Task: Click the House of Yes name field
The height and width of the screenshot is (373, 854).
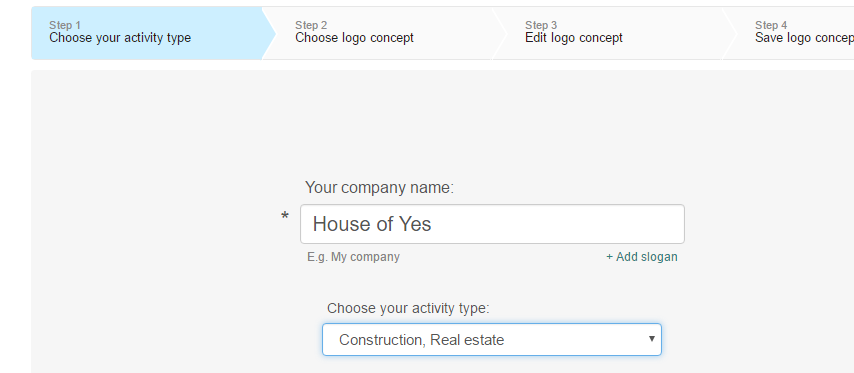Action: point(492,224)
